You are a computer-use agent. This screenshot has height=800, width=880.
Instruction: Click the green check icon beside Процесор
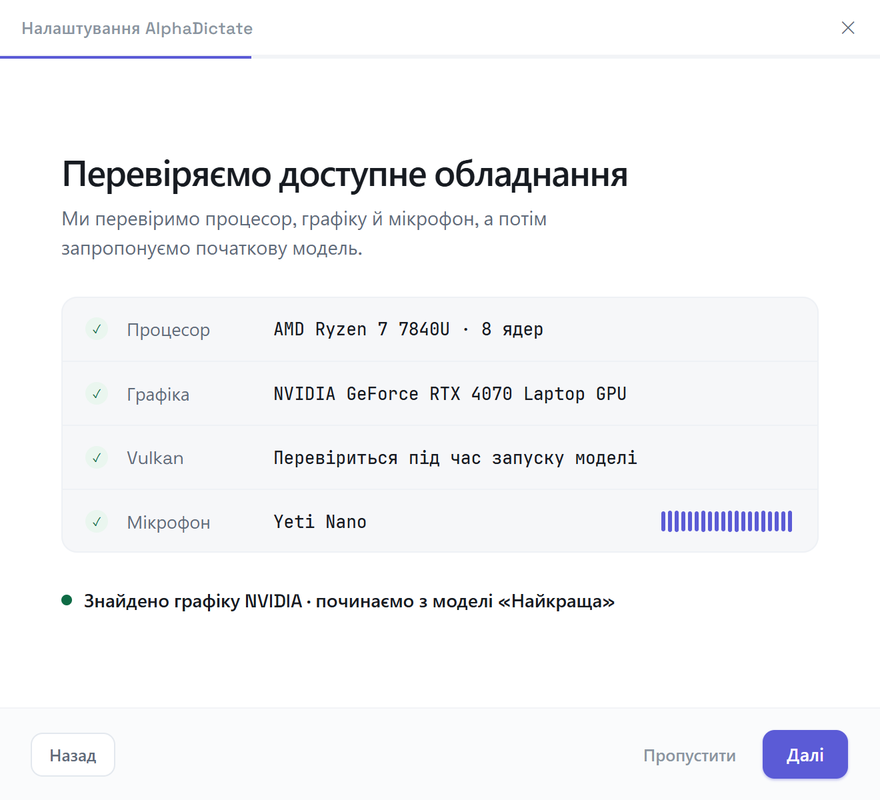(x=97, y=329)
